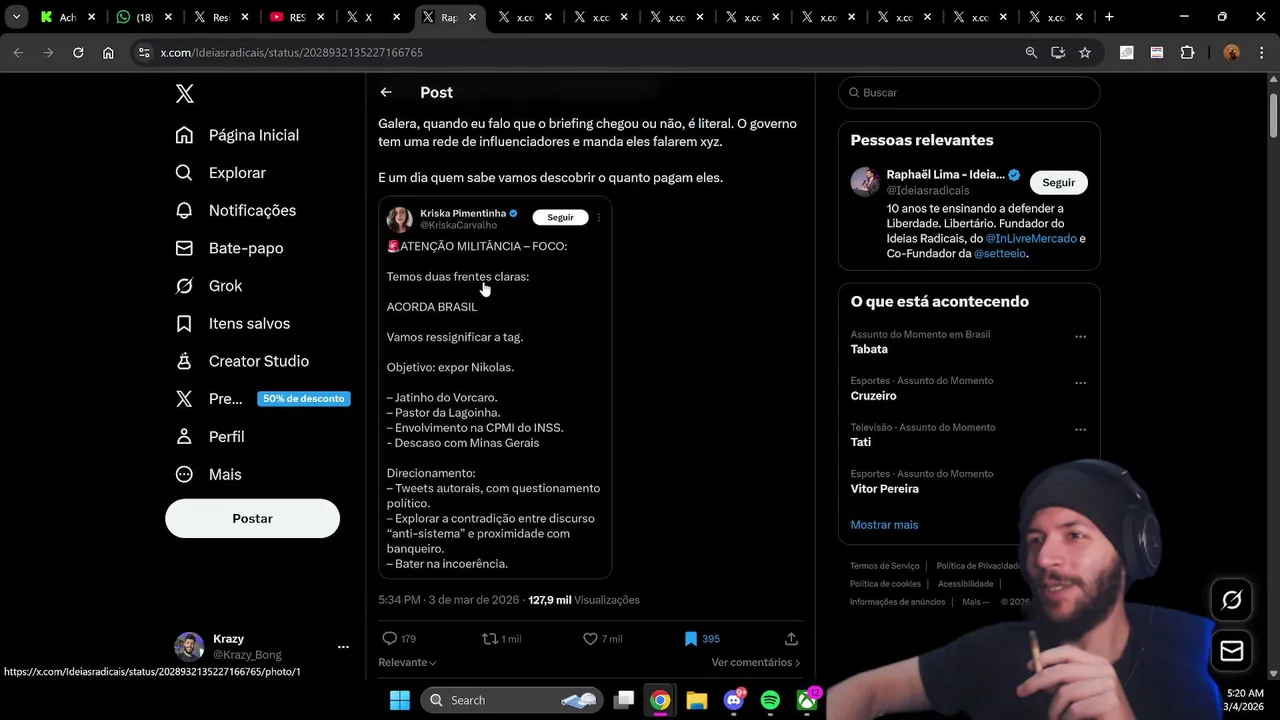Click Kriska Pimentinha's avatar
Viewport: 1280px width, 720px height.
[400, 219]
